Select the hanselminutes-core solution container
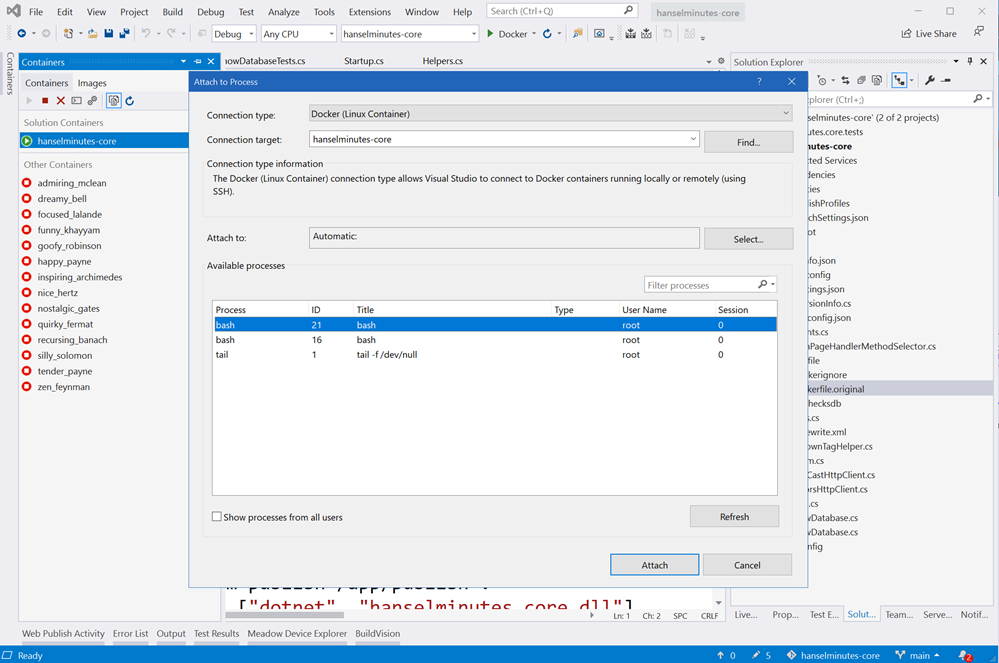Image resolution: width=999 pixels, height=663 pixels. pos(104,141)
